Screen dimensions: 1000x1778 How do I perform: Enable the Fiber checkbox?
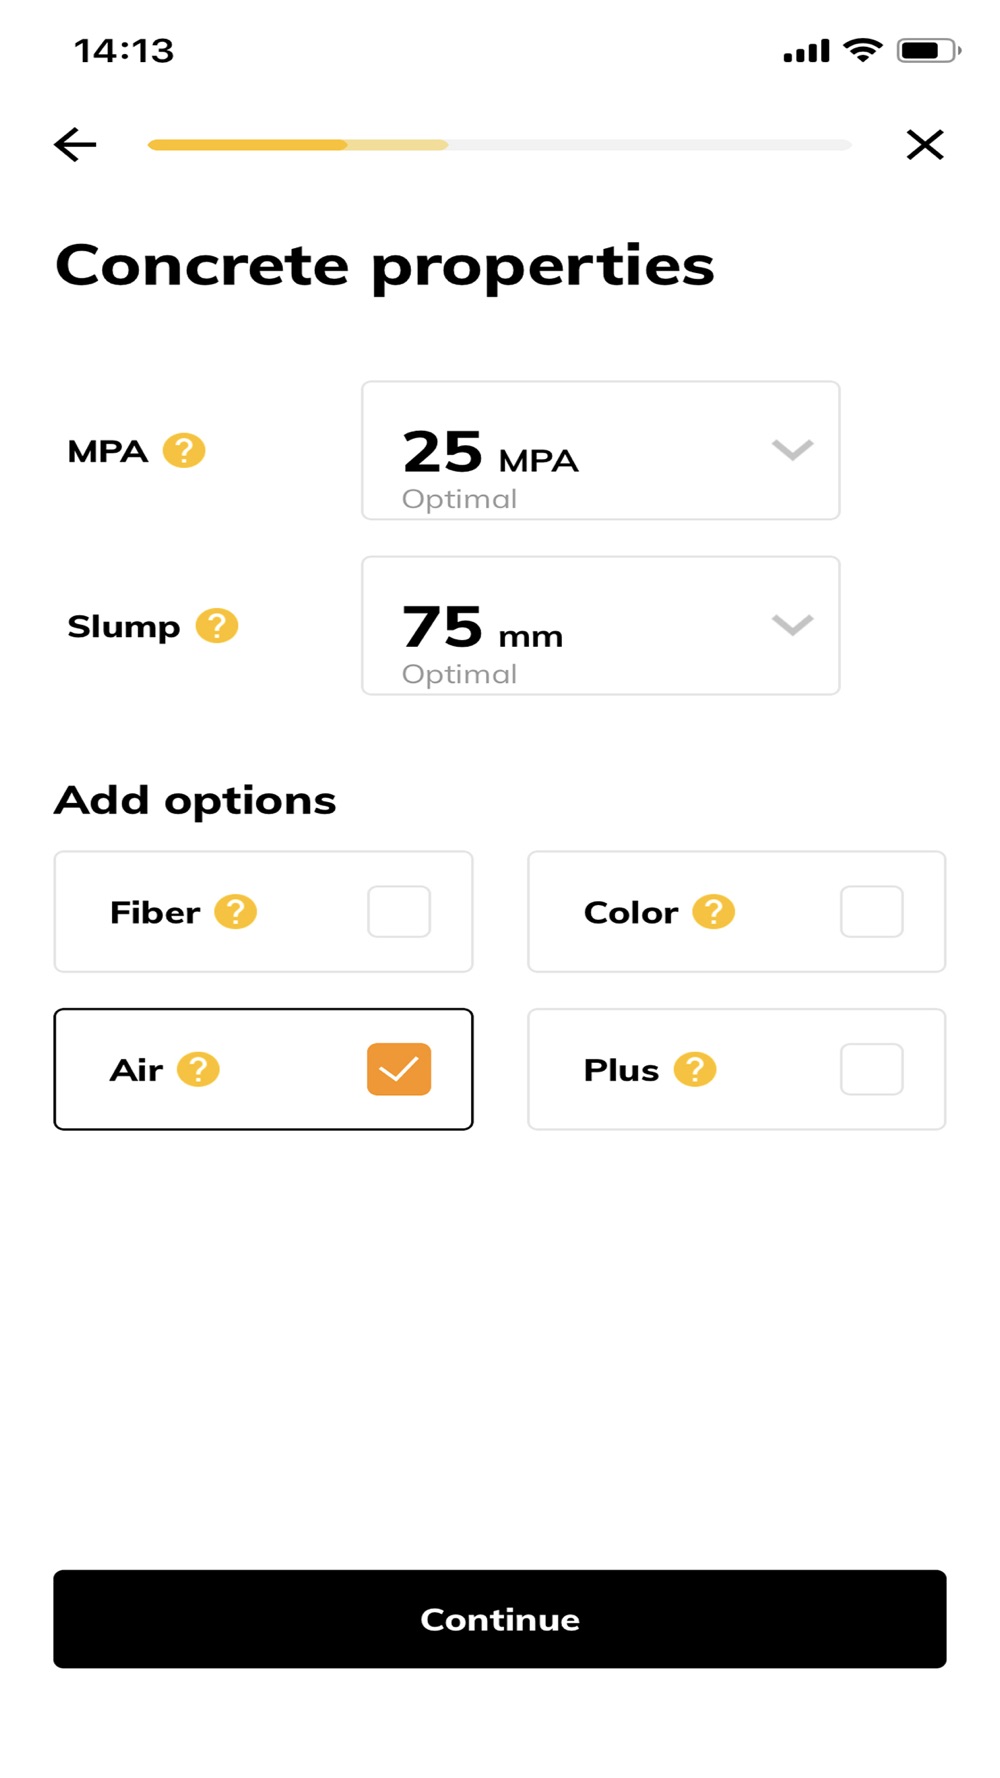[x=399, y=912]
